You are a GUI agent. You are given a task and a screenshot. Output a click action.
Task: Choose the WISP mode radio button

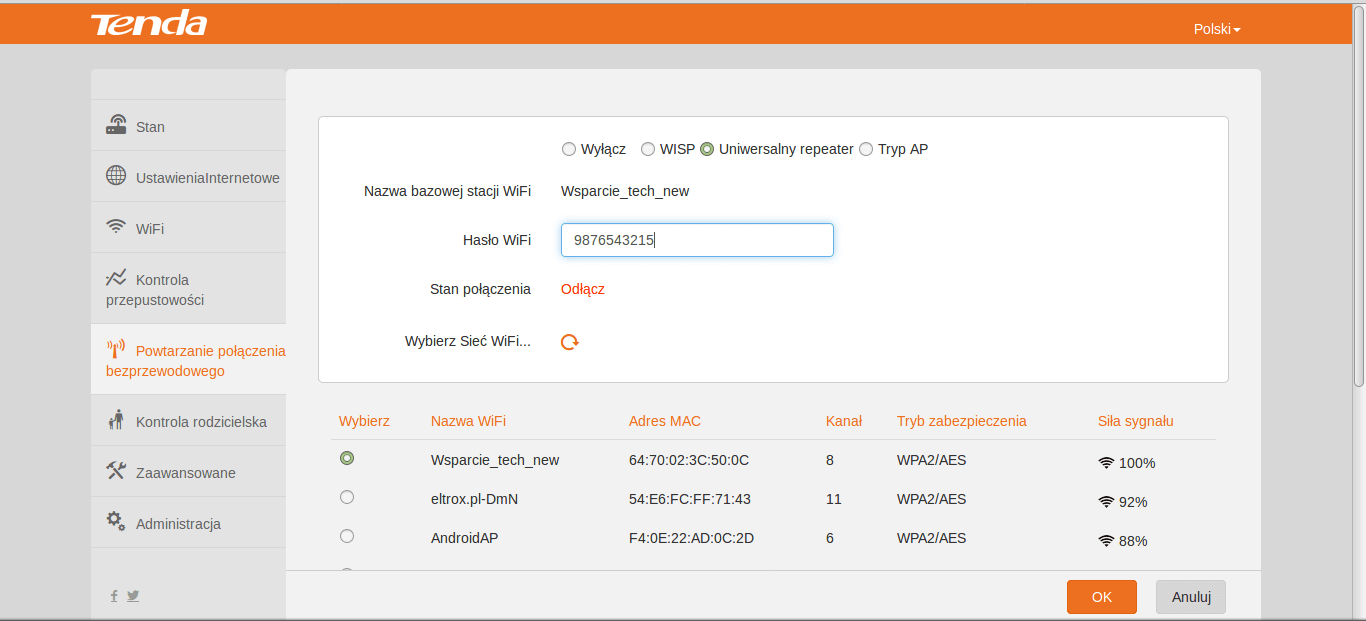tap(648, 149)
